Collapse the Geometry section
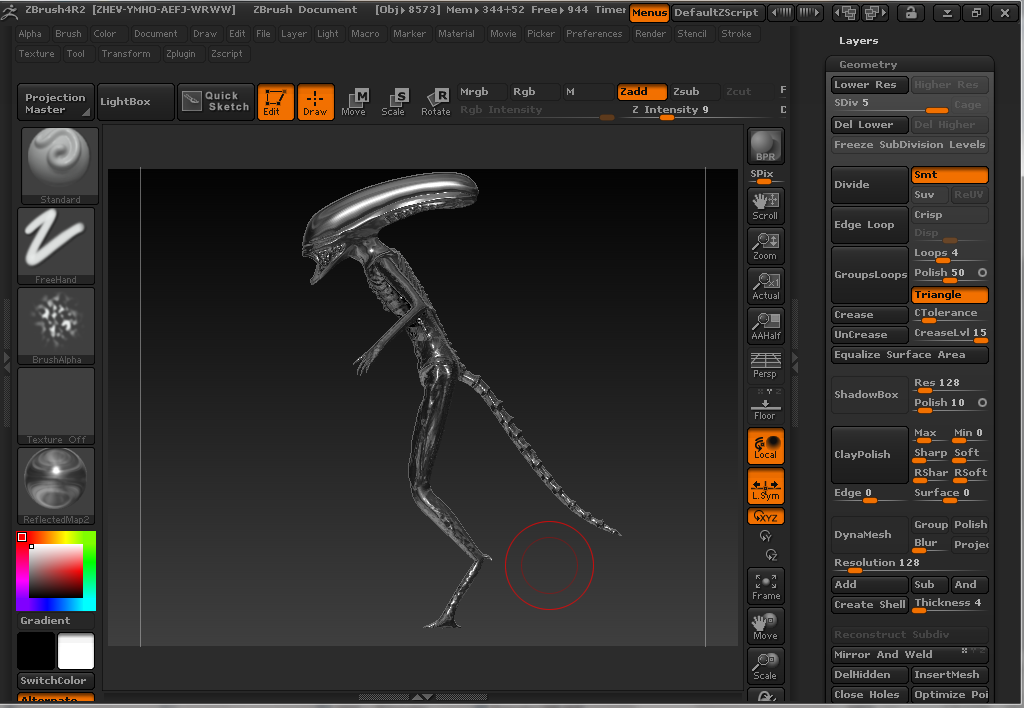Screen dimensions: 1024x708 [x=868, y=64]
